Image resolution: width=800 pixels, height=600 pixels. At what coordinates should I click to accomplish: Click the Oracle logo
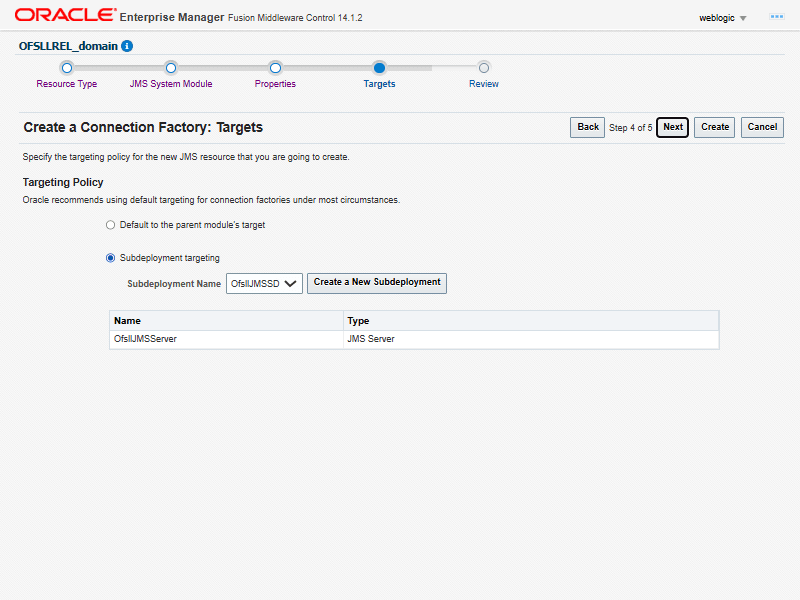coord(65,15)
